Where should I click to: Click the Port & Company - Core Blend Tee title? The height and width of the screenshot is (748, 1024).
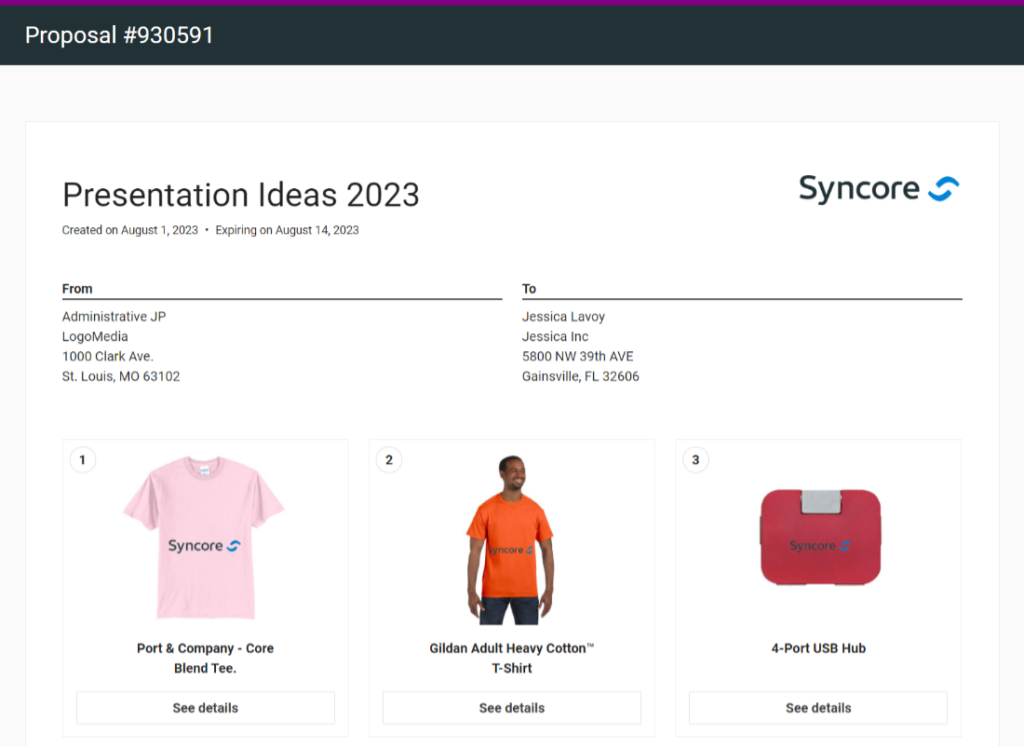point(205,658)
